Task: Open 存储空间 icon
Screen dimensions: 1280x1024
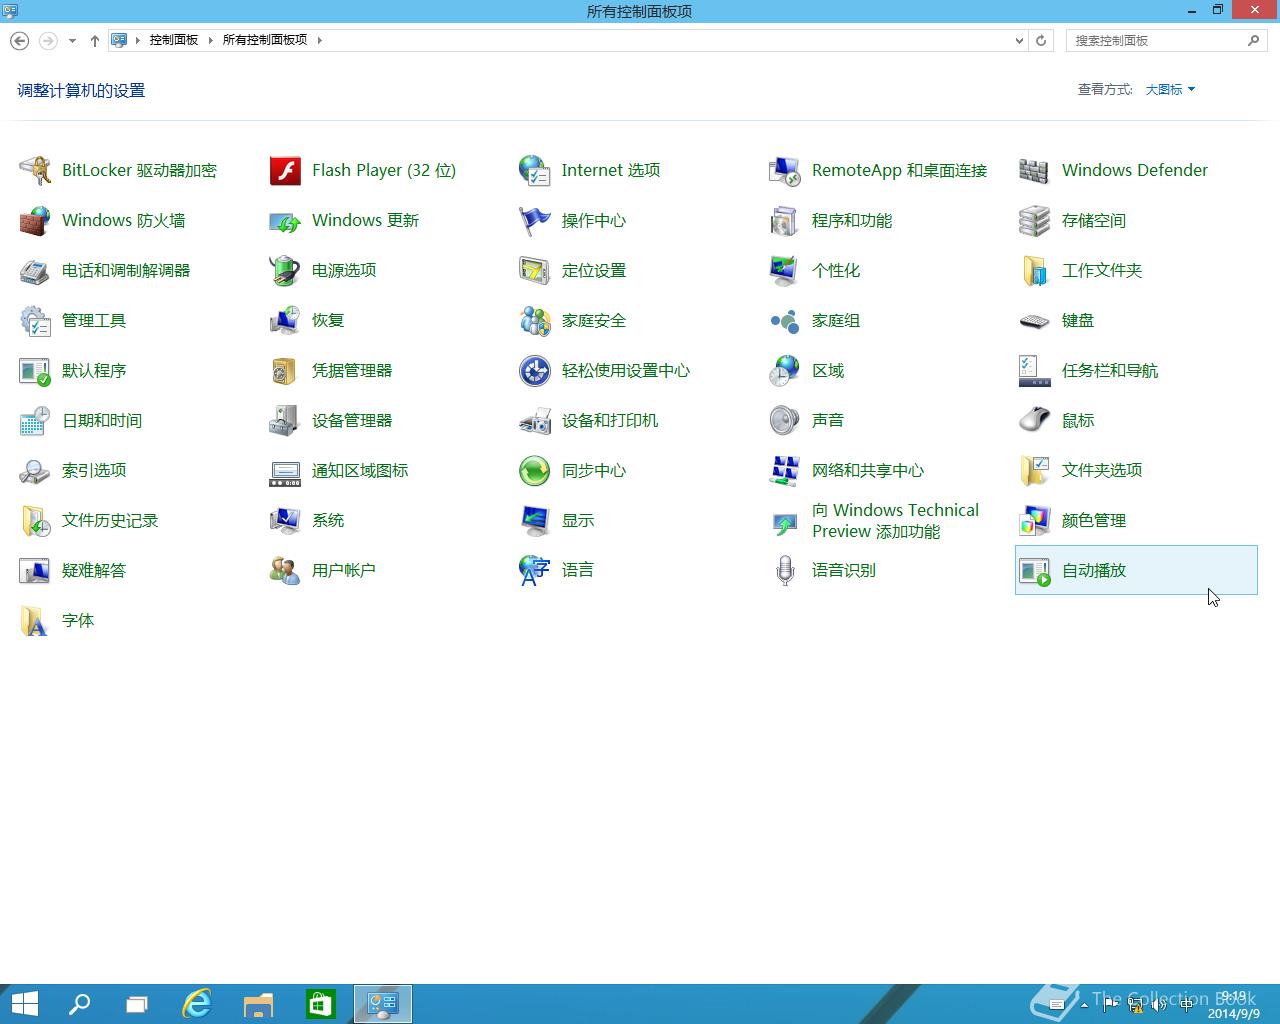Action: [1035, 220]
